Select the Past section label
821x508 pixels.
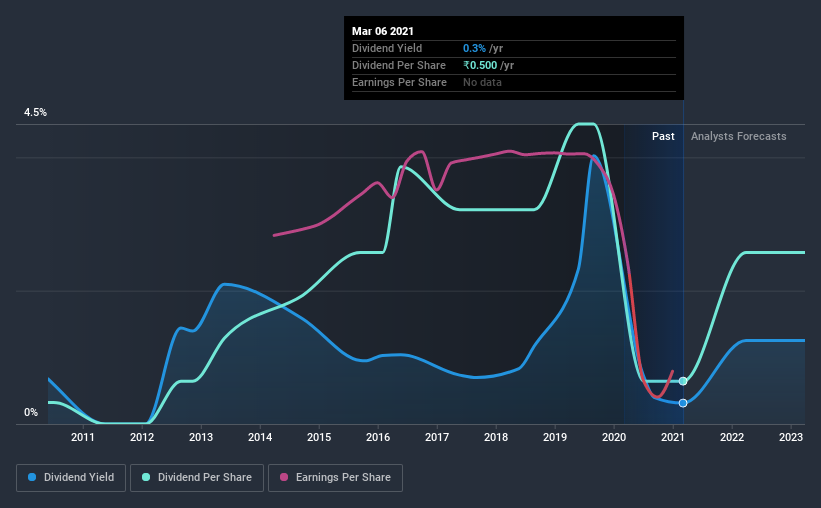[663, 136]
